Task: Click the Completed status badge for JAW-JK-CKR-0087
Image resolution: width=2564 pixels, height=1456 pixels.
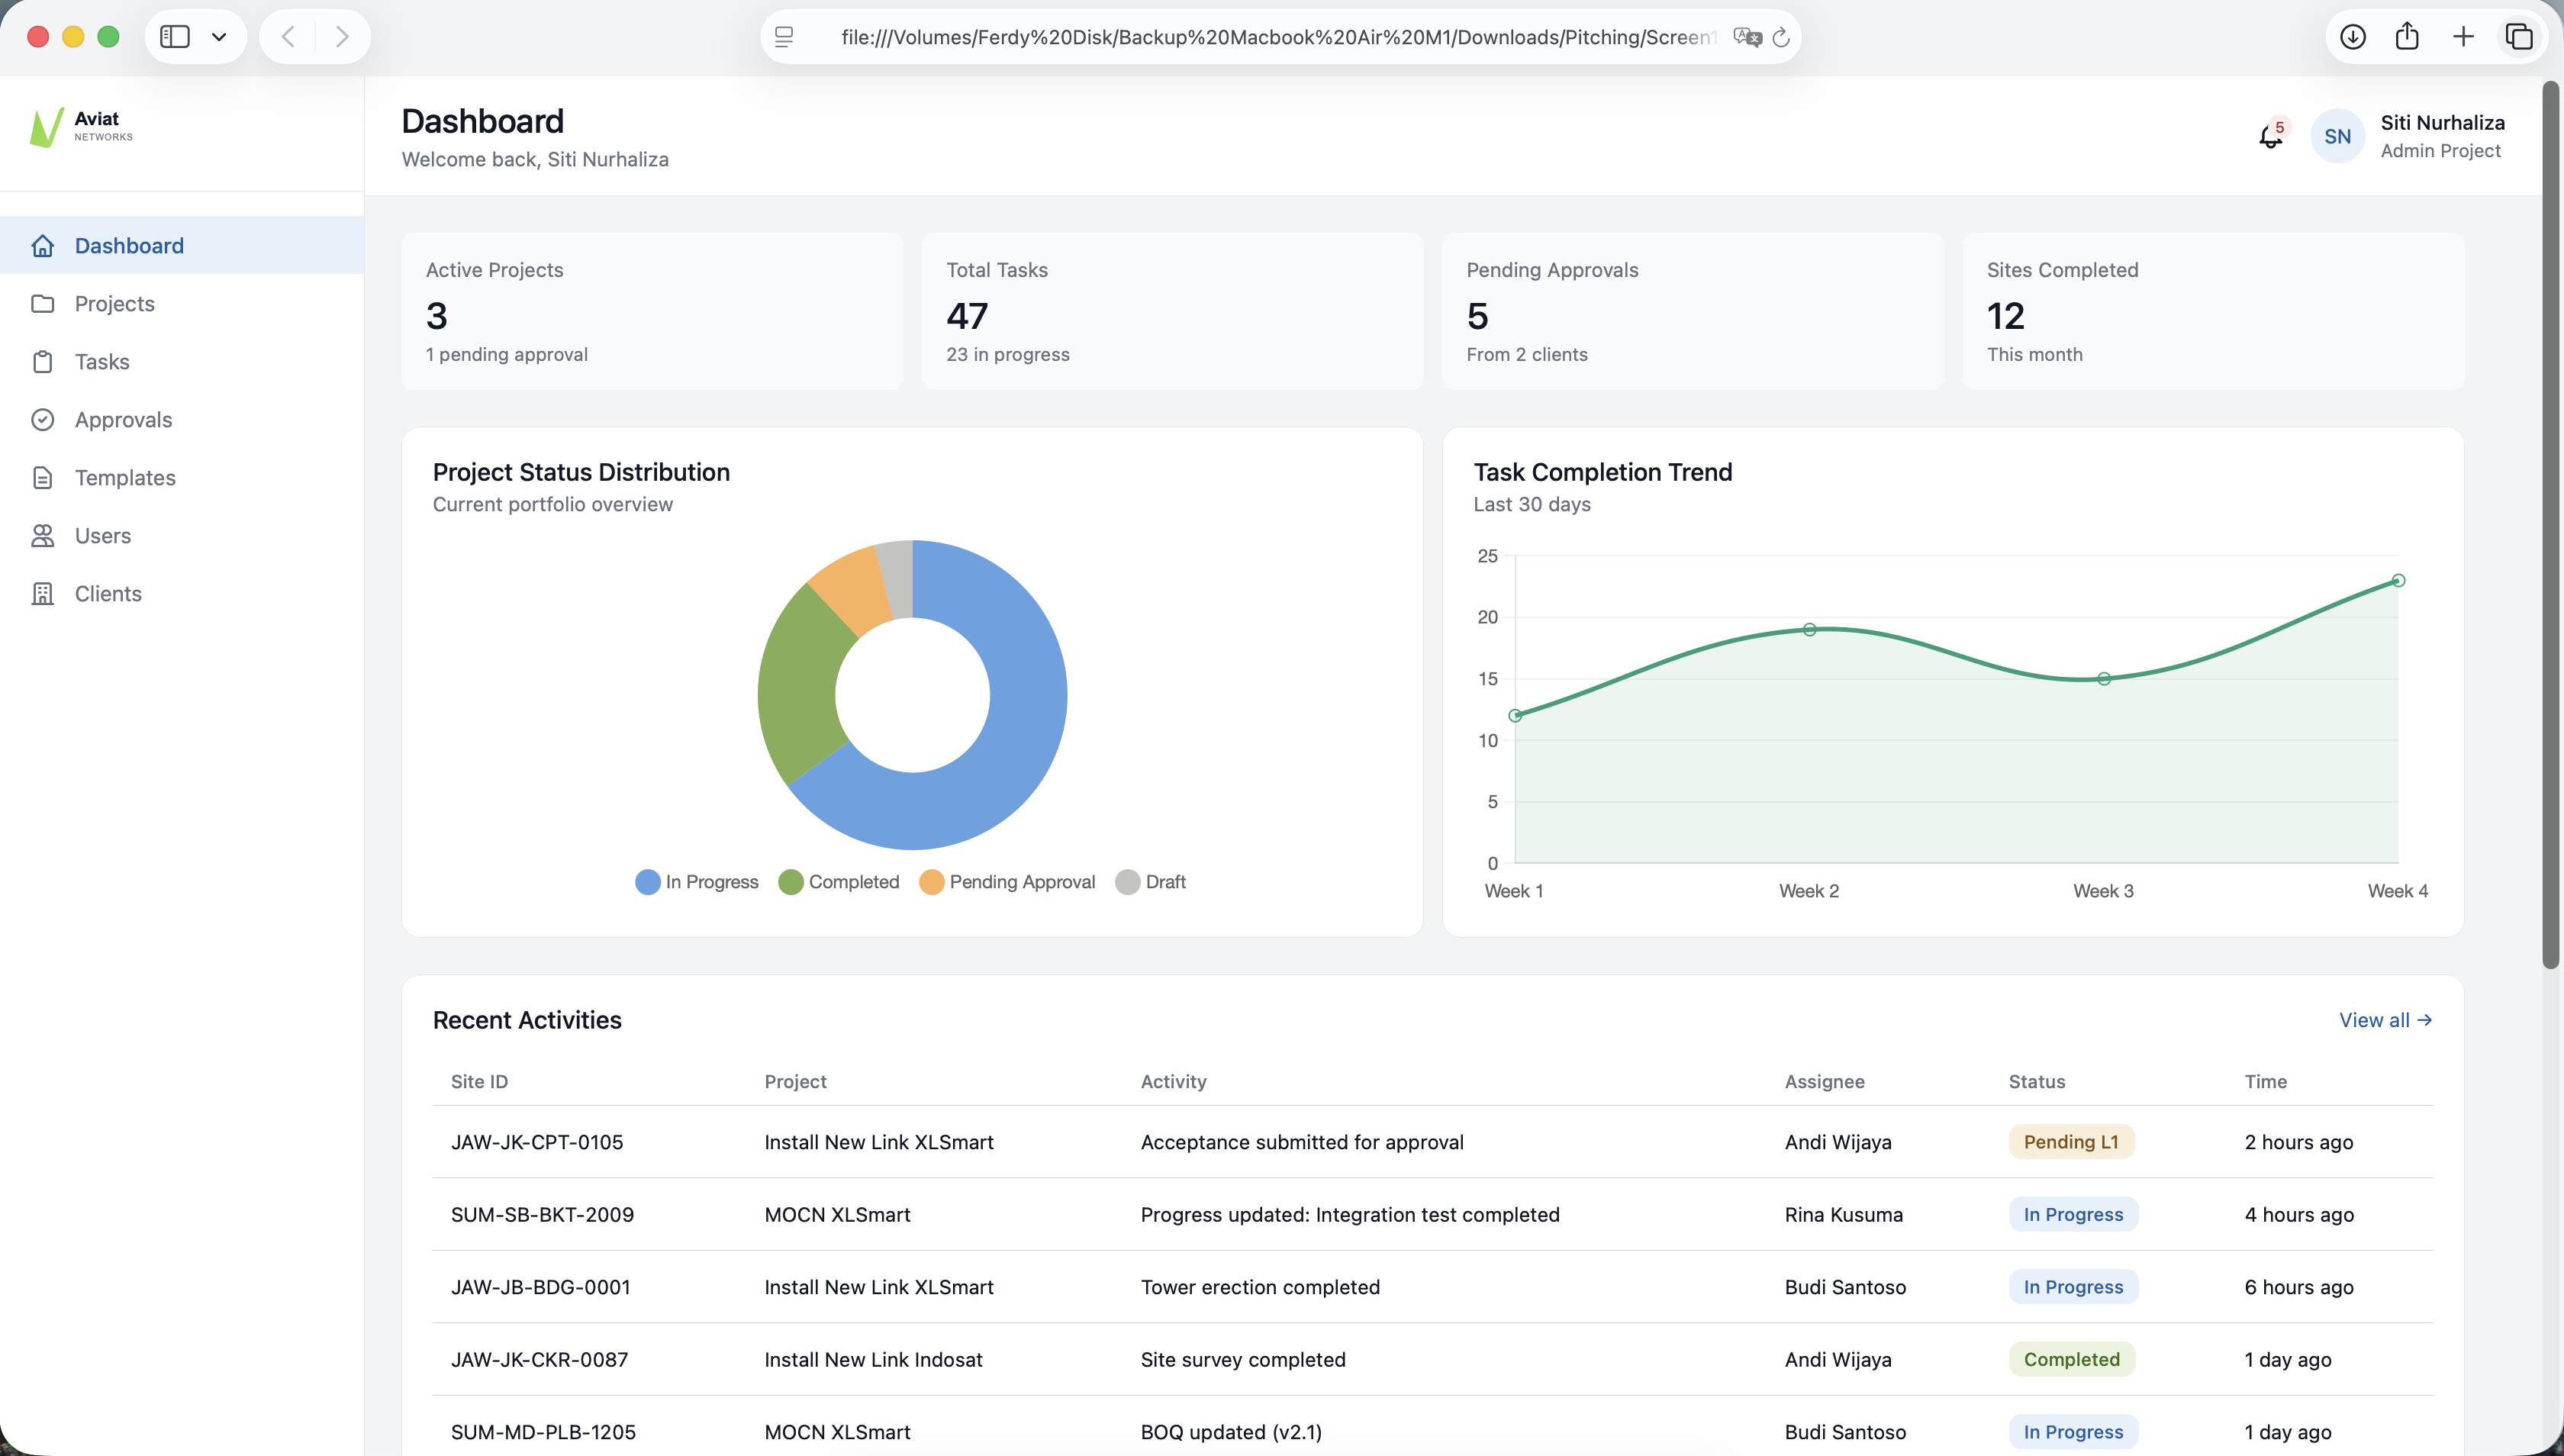Action: pos(2071,1359)
